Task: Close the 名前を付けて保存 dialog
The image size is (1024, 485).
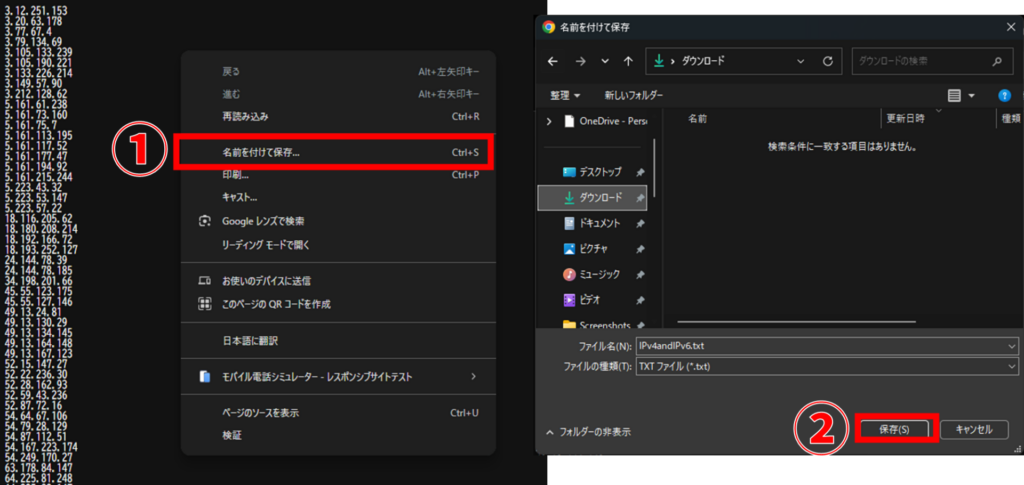Action: pos(1010,27)
